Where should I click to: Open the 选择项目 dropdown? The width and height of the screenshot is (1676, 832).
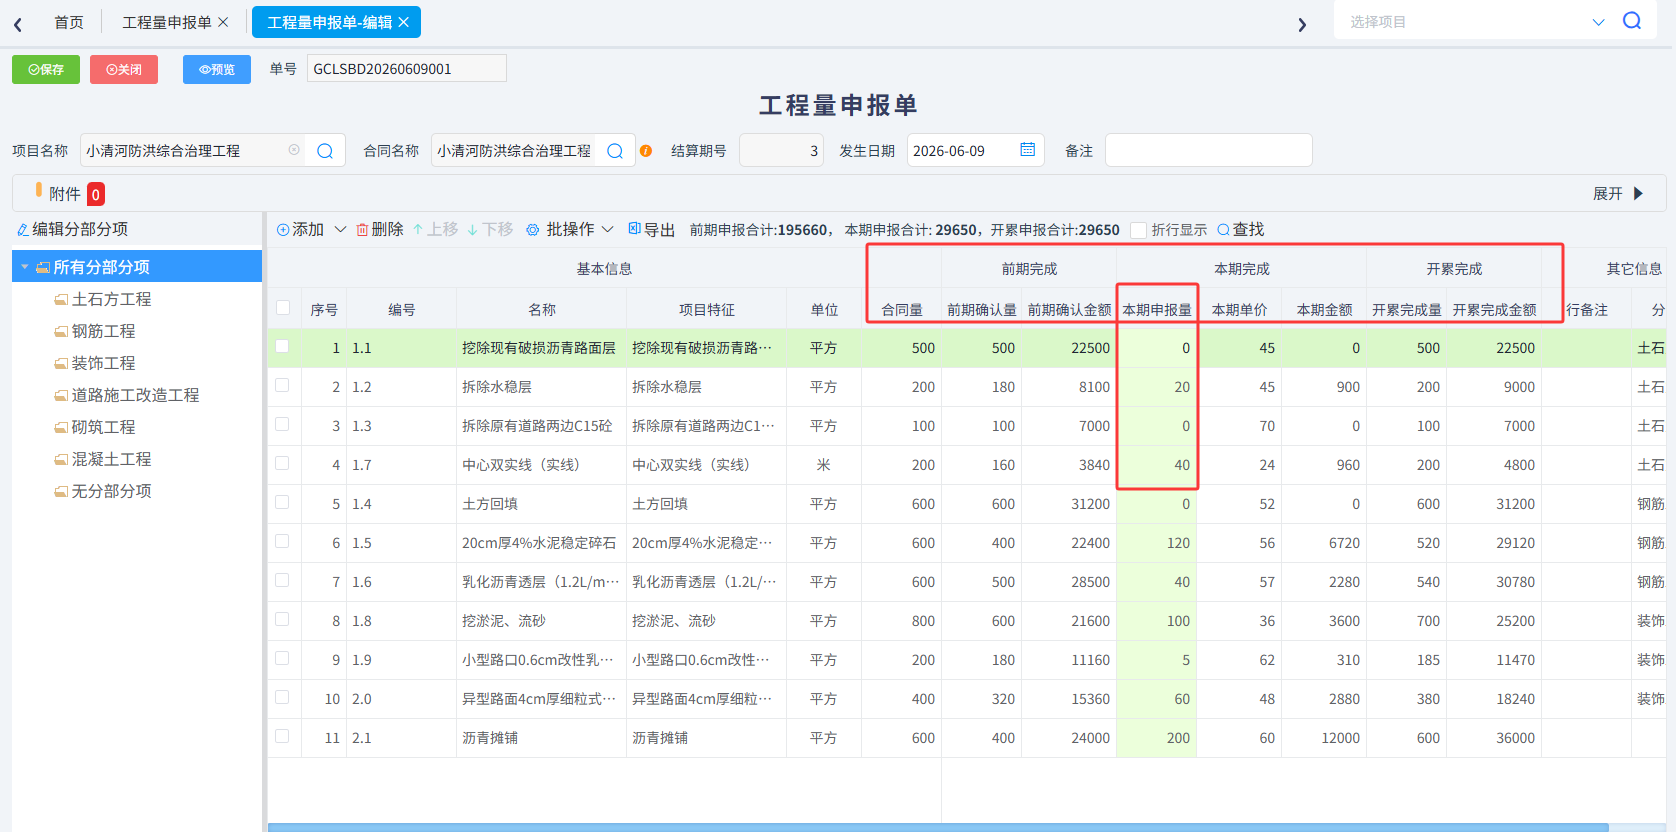[1598, 22]
